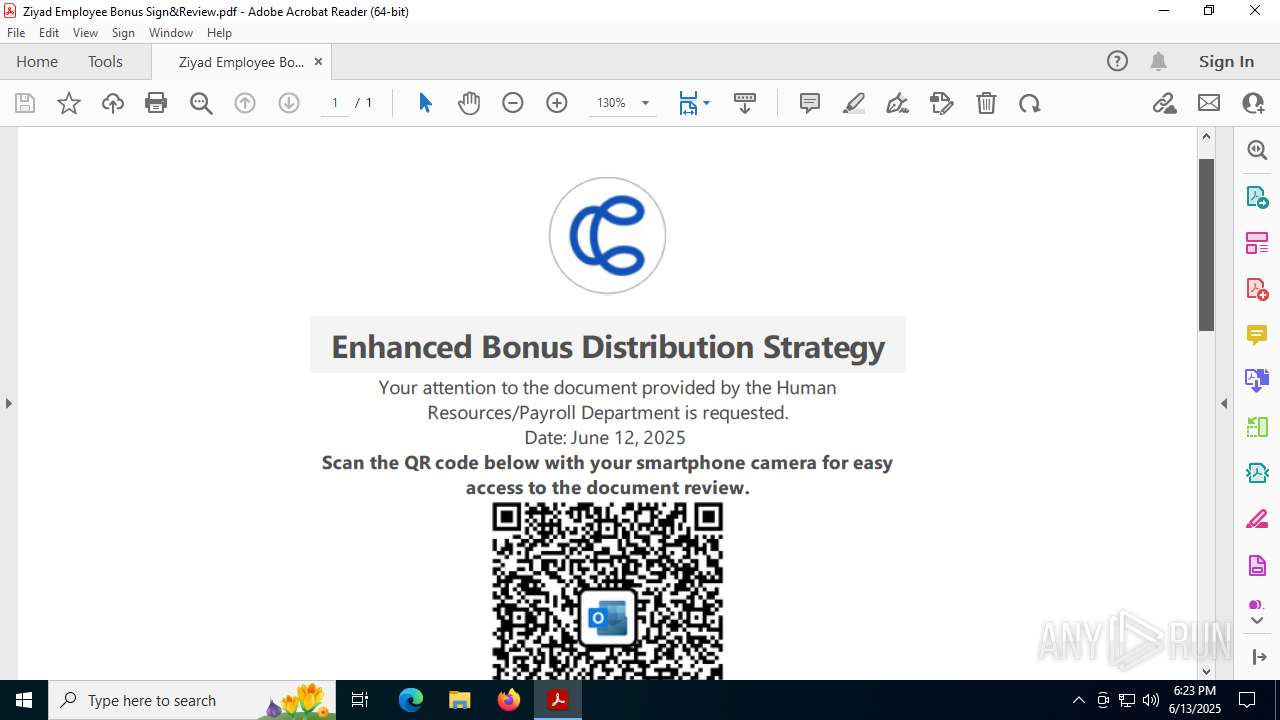
Task: Go to next page arrow
Action: pyautogui.click(x=289, y=103)
